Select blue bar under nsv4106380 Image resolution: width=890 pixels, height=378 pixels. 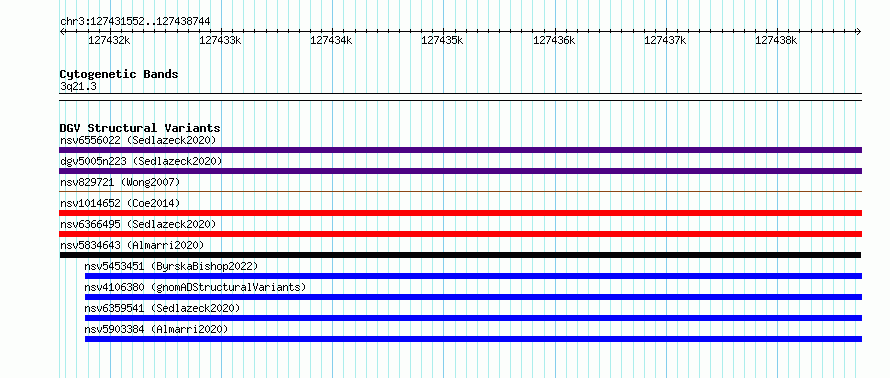pos(473,297)
